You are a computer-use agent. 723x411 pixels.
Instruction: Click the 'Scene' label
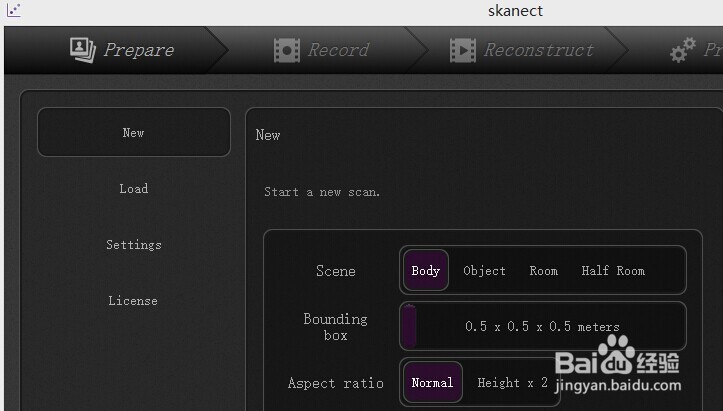(x=336, y=271)
